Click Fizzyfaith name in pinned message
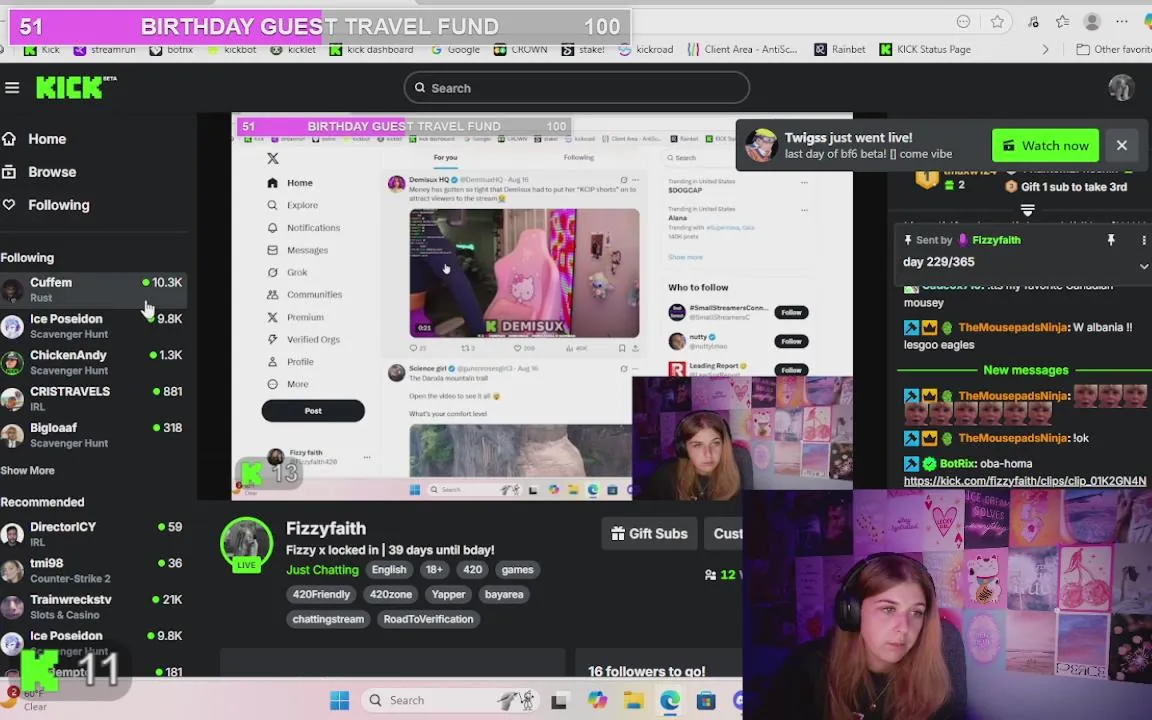Screen dimensions: 1152x720 [x=996, y=240]
